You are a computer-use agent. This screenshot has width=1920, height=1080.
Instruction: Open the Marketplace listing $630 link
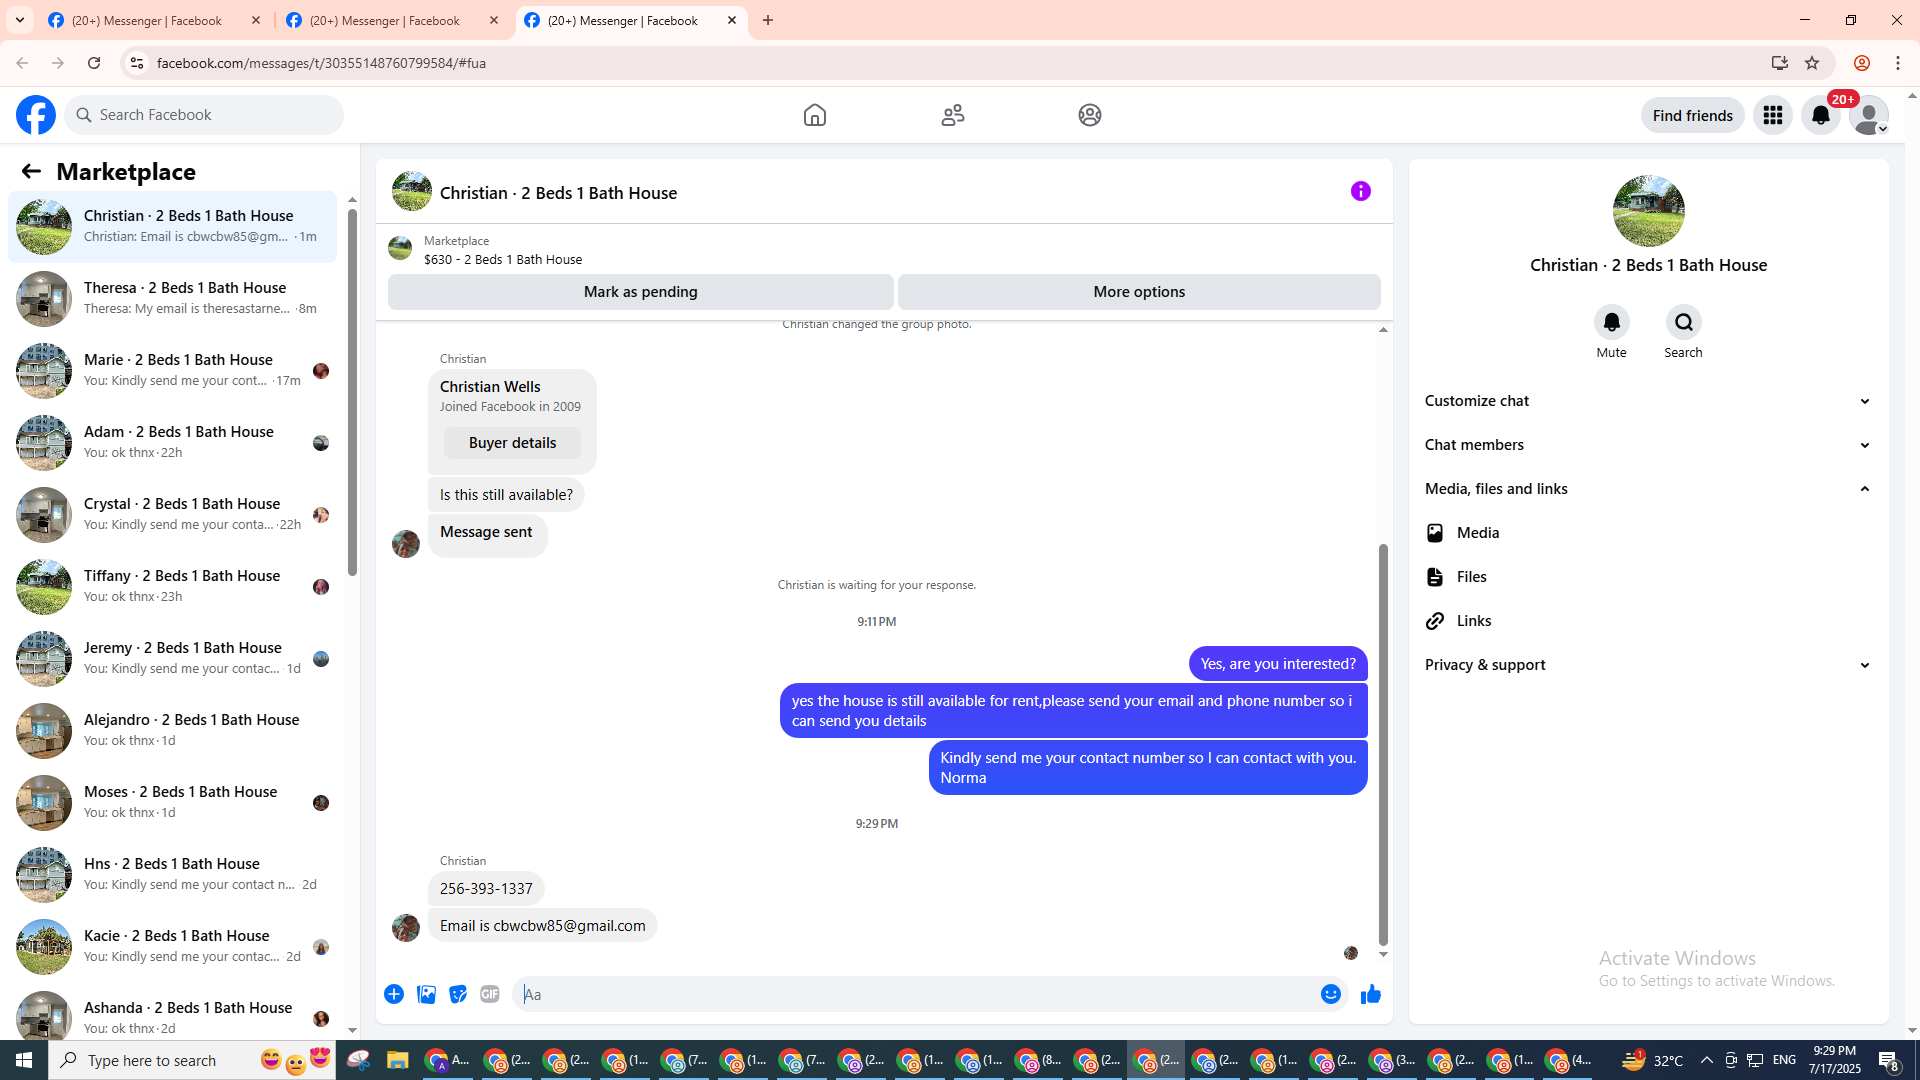tap(503, 259)
